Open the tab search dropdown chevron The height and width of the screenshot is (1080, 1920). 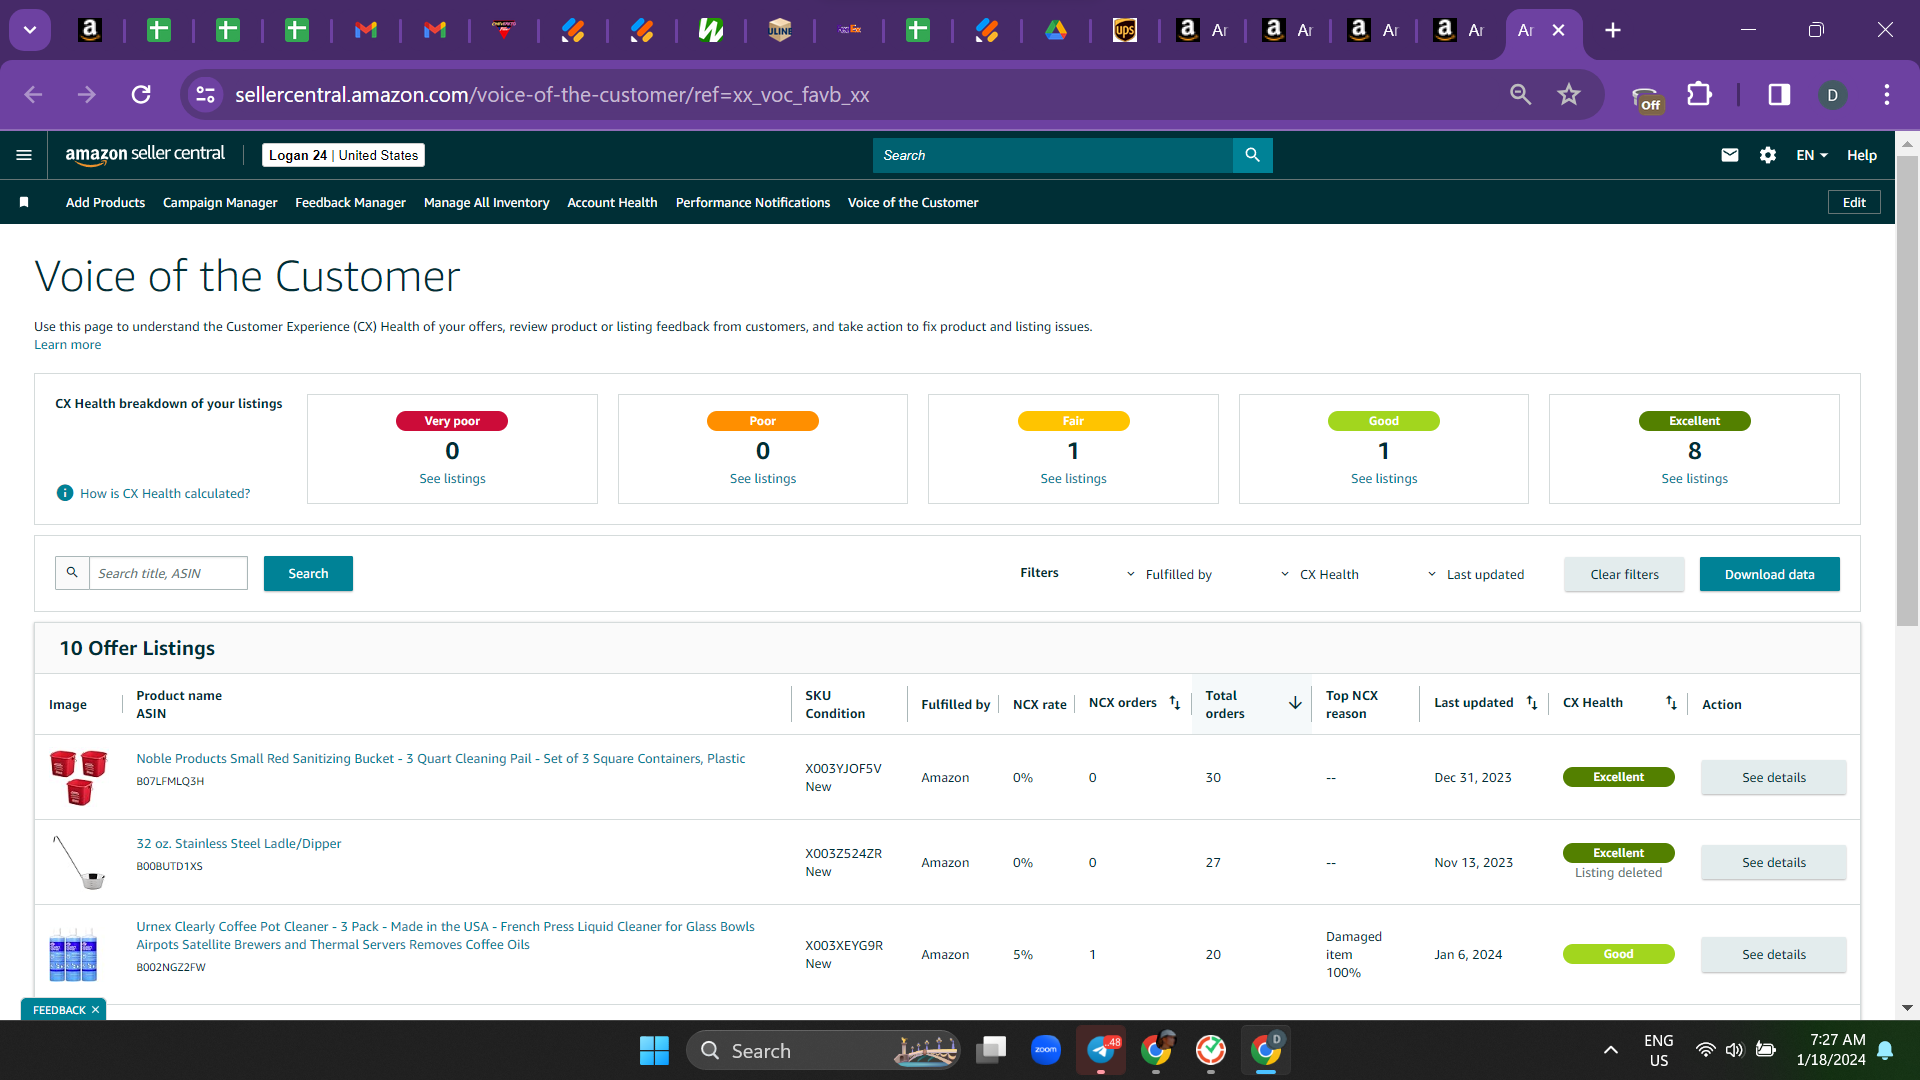tap(30, 30)
